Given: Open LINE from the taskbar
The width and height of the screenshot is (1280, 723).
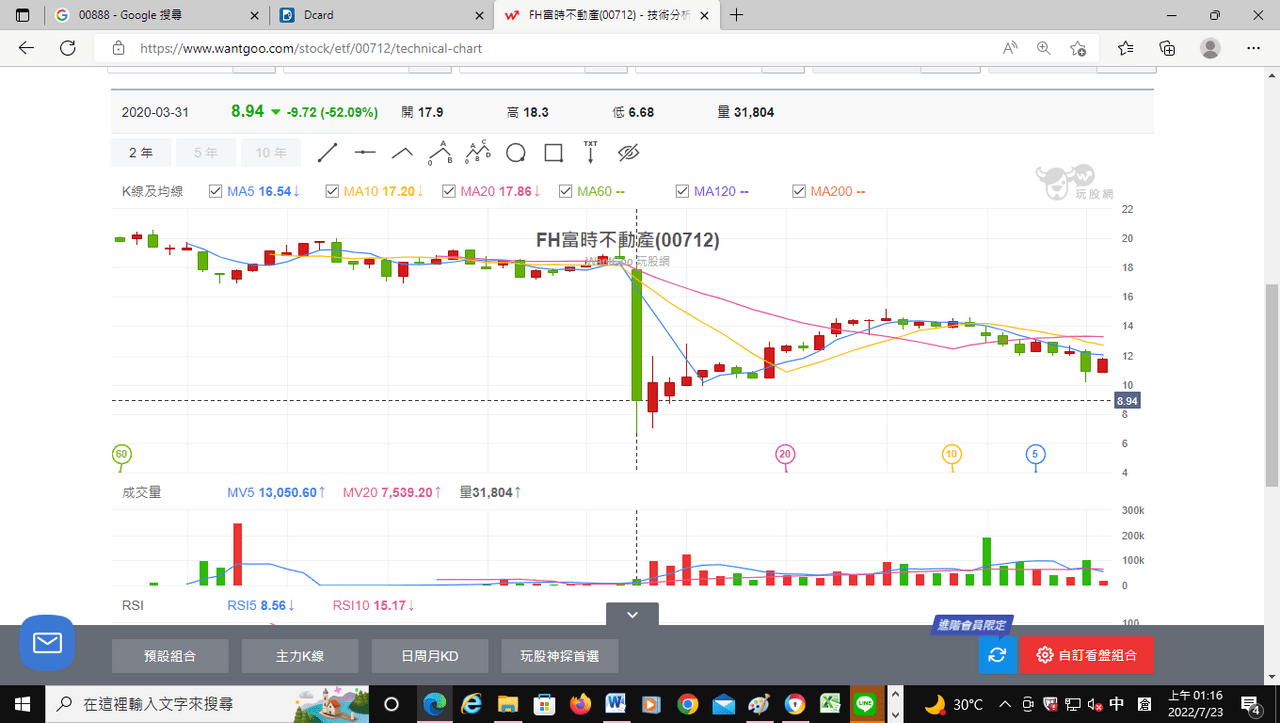Looking at the screenshot, I should point(866,704).
